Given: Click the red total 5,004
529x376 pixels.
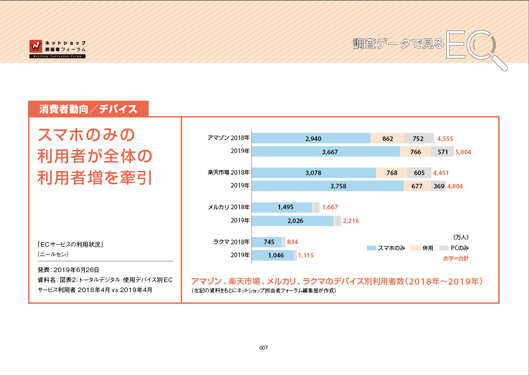Looking at the screenshot, I should pos(463,152).
